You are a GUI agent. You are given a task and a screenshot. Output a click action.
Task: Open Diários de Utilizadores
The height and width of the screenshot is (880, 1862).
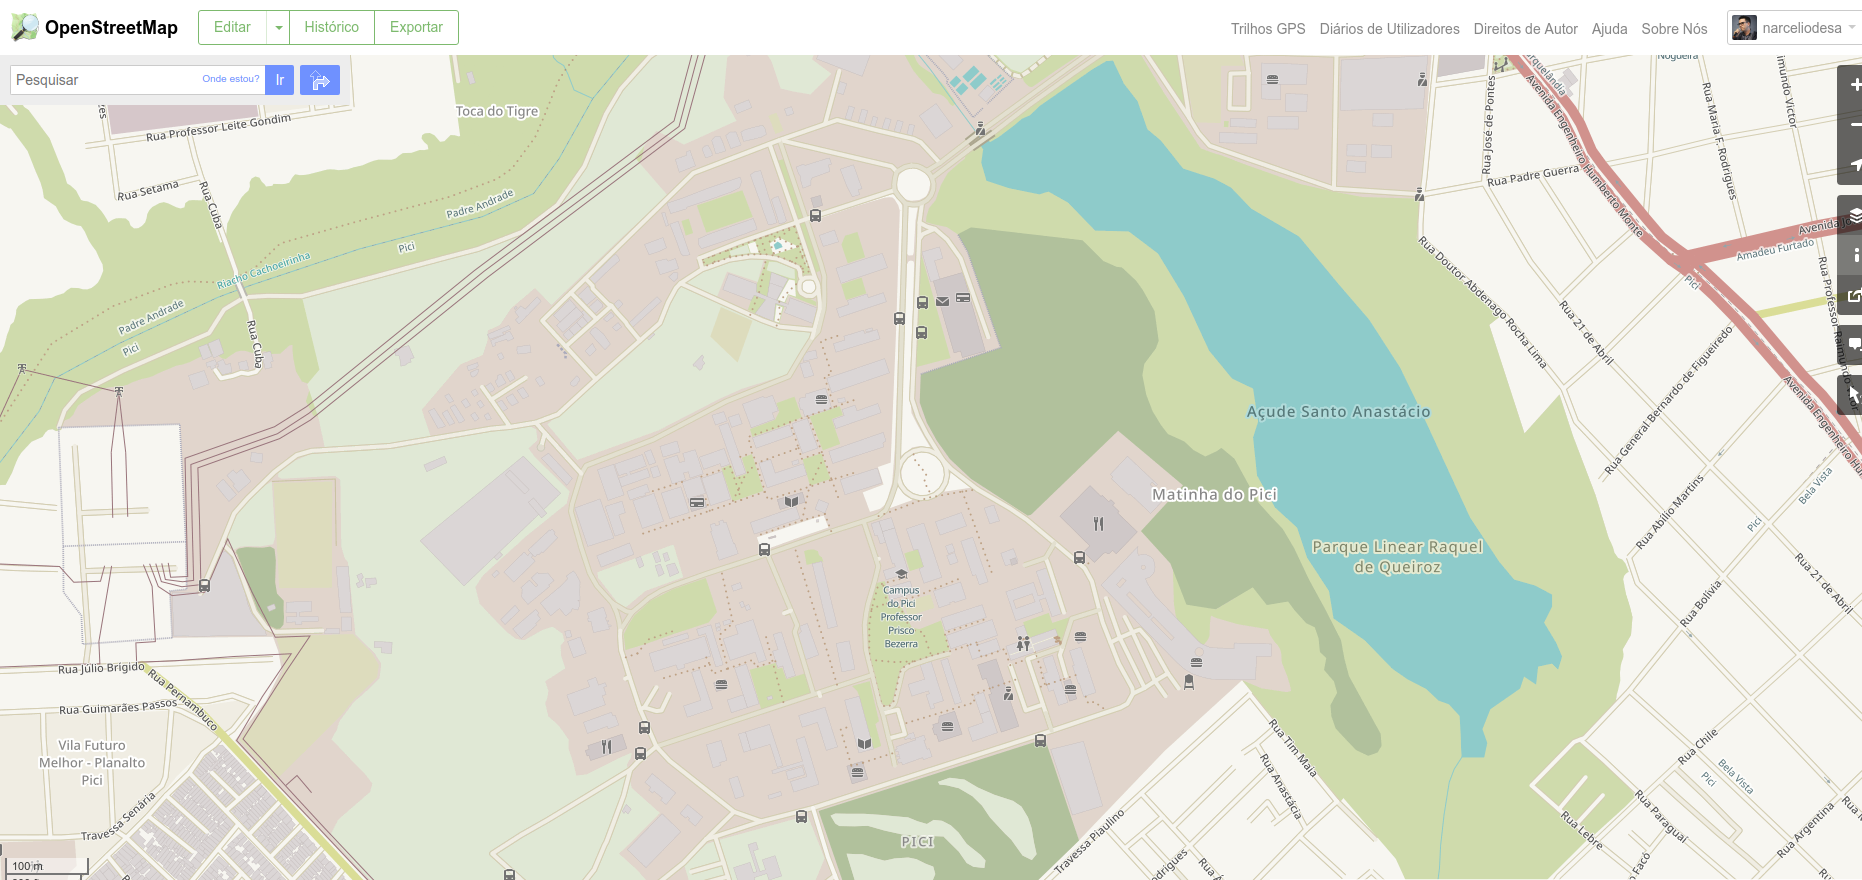(1389, 29)
